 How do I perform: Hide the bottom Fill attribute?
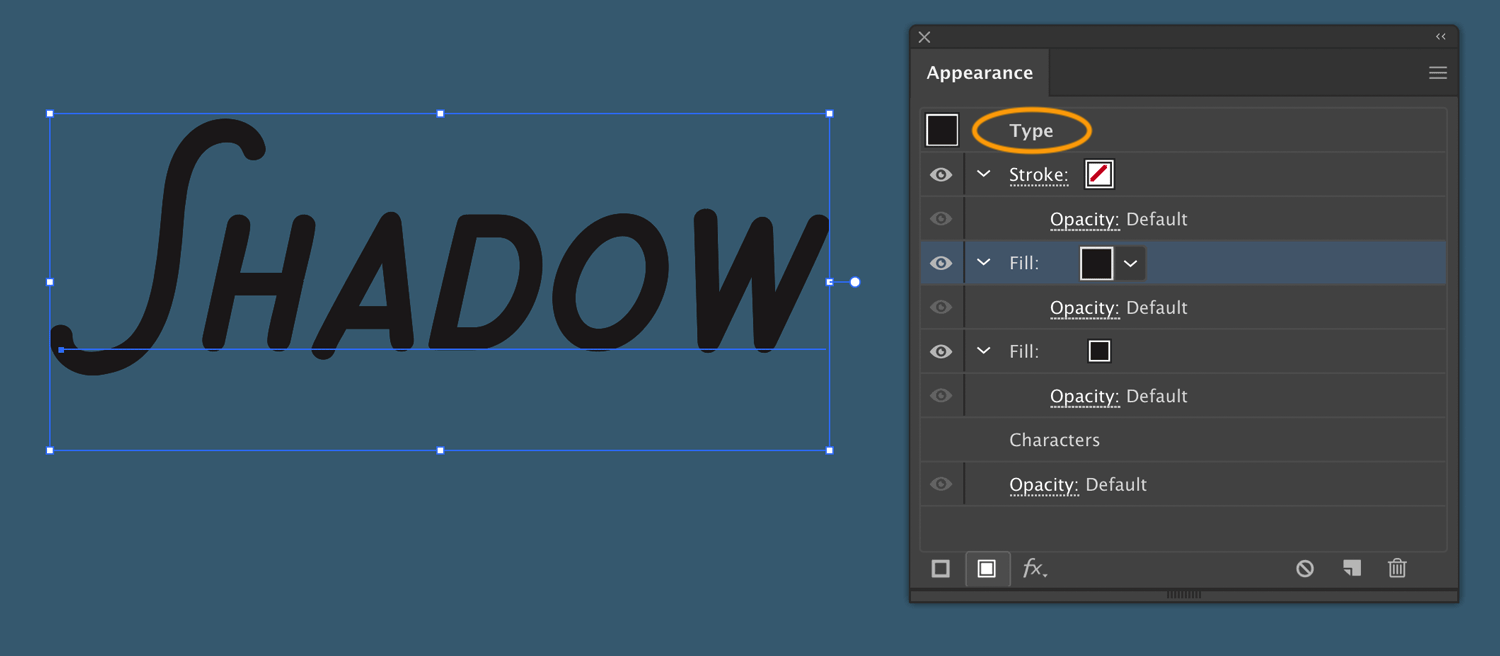point(940,351)
